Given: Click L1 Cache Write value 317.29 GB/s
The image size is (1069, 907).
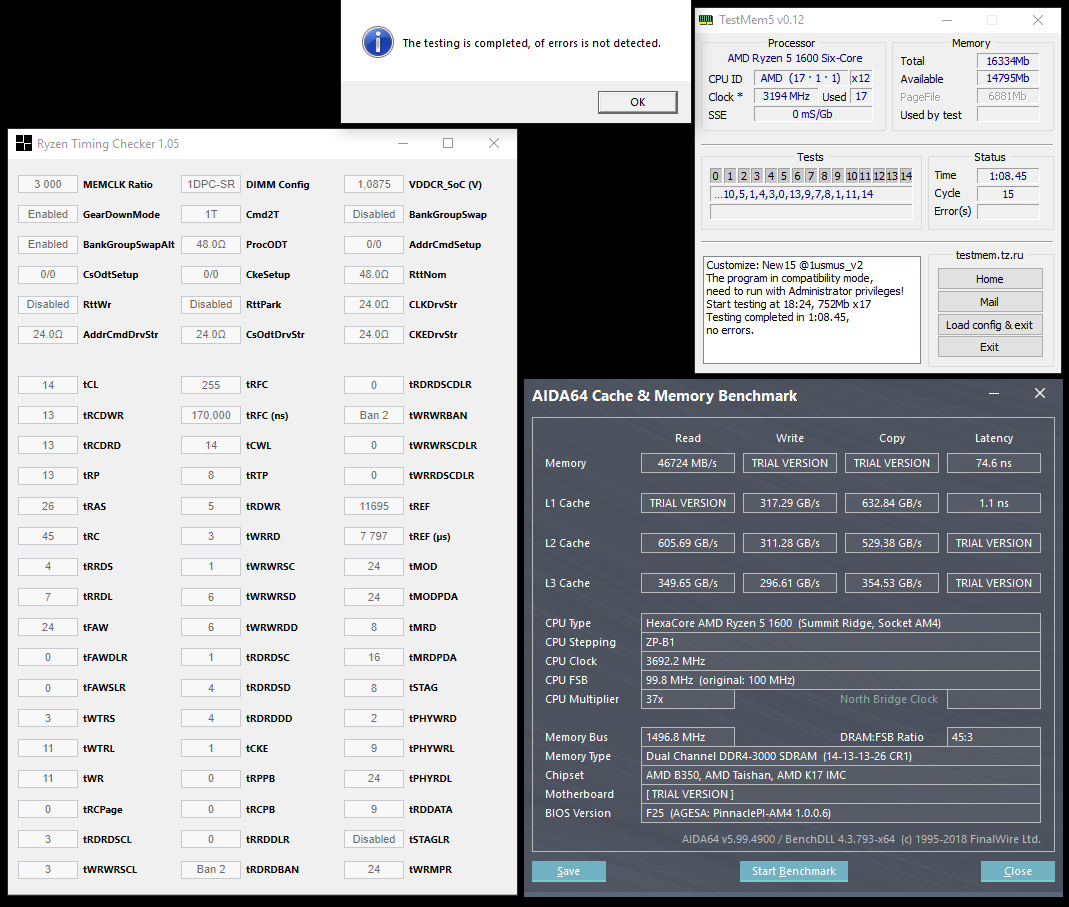Looking at the screenshot, I should (x=789, y=503).
